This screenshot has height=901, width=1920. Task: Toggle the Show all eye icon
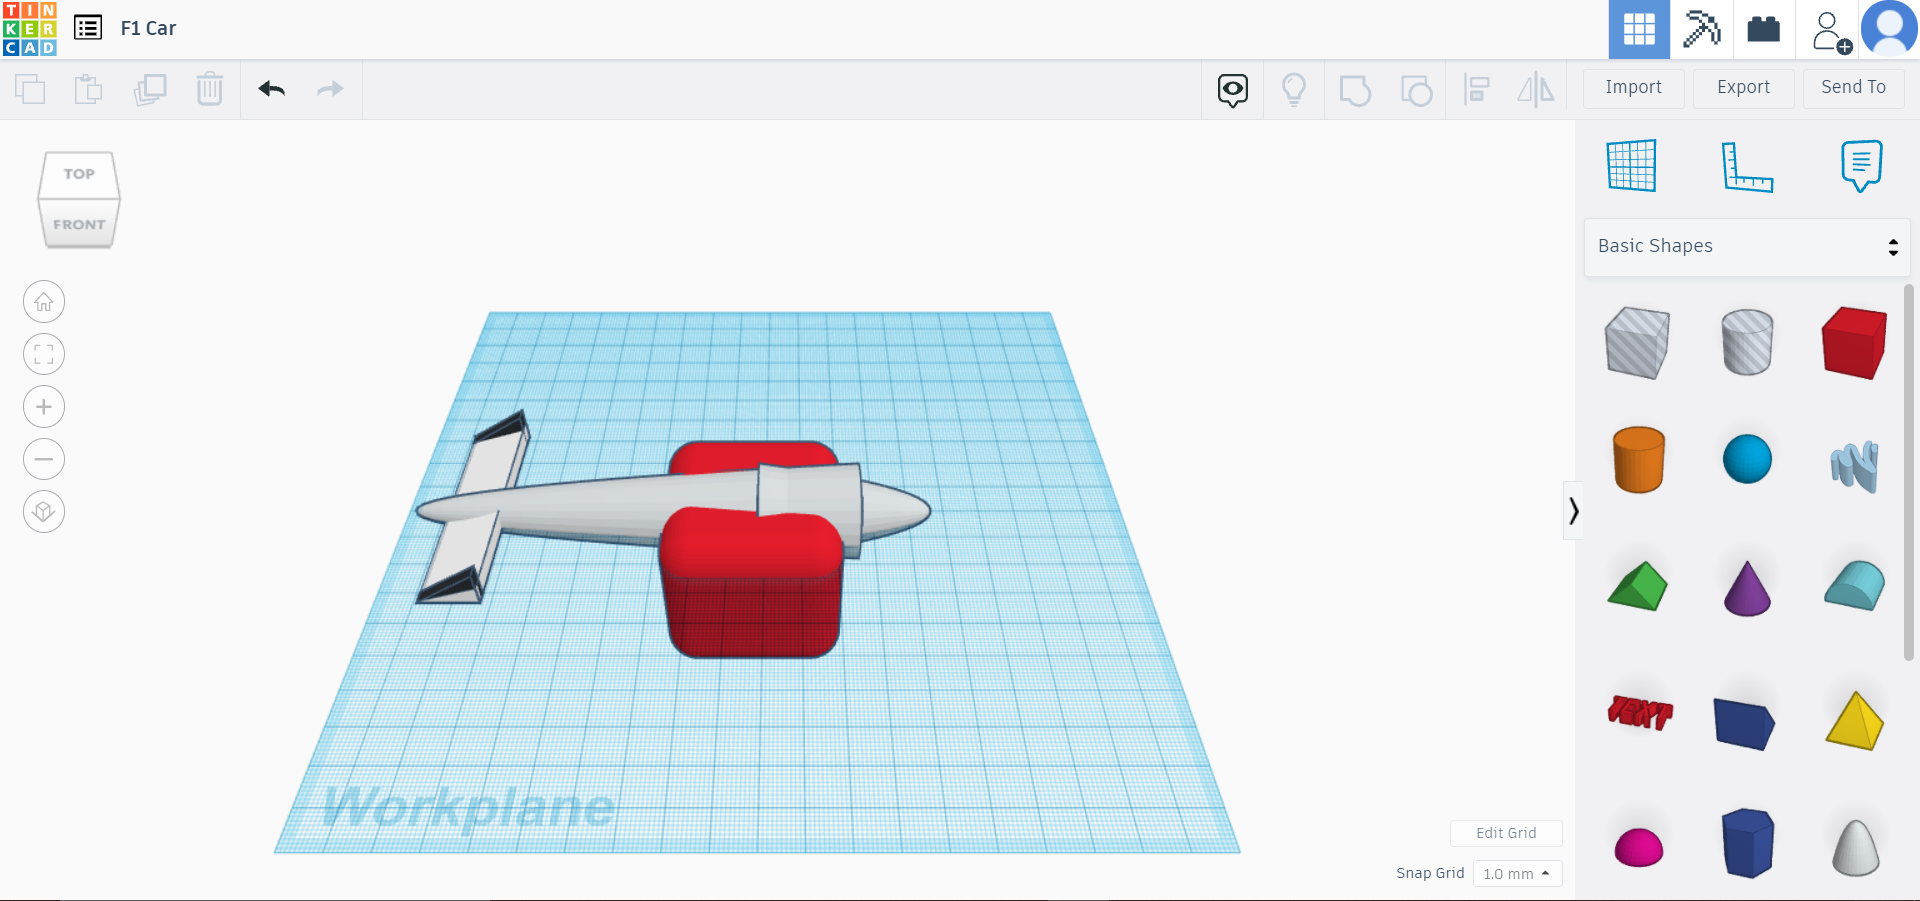coord(1233,90)
